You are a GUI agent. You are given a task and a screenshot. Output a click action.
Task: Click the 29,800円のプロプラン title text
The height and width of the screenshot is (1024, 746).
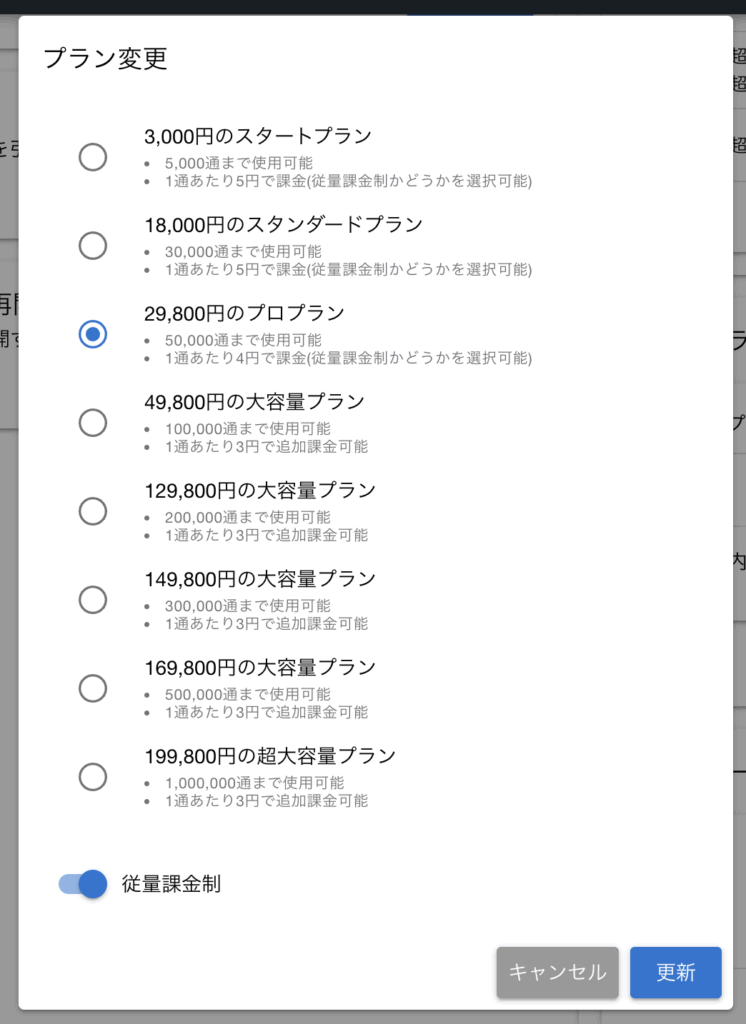(x=244, y=314)
